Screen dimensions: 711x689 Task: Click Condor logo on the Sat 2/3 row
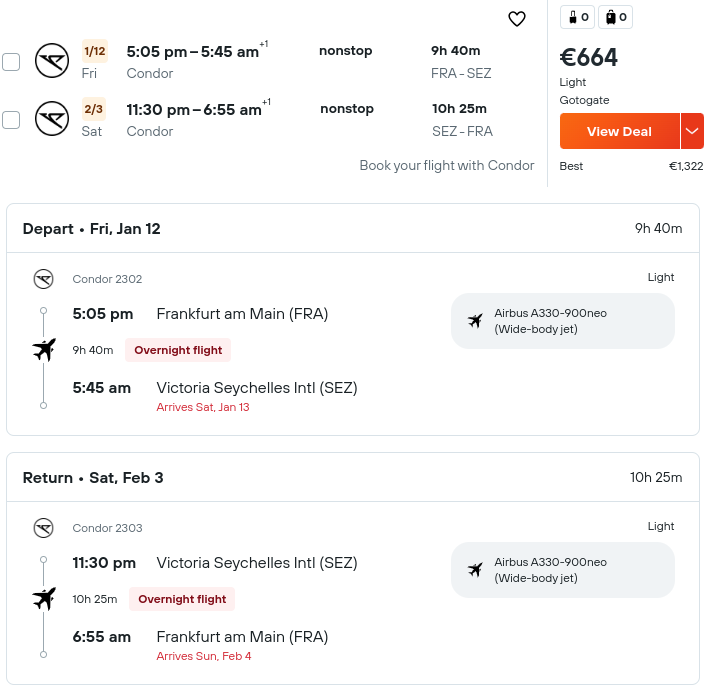tap(52, 118)
